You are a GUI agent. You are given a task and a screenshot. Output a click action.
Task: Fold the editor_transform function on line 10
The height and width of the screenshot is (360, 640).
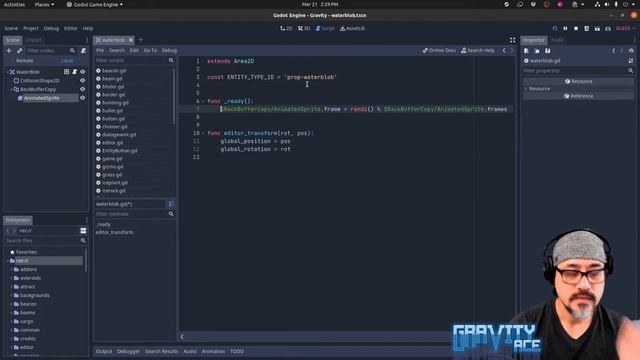pyautogui.click(x=203, y=133)
